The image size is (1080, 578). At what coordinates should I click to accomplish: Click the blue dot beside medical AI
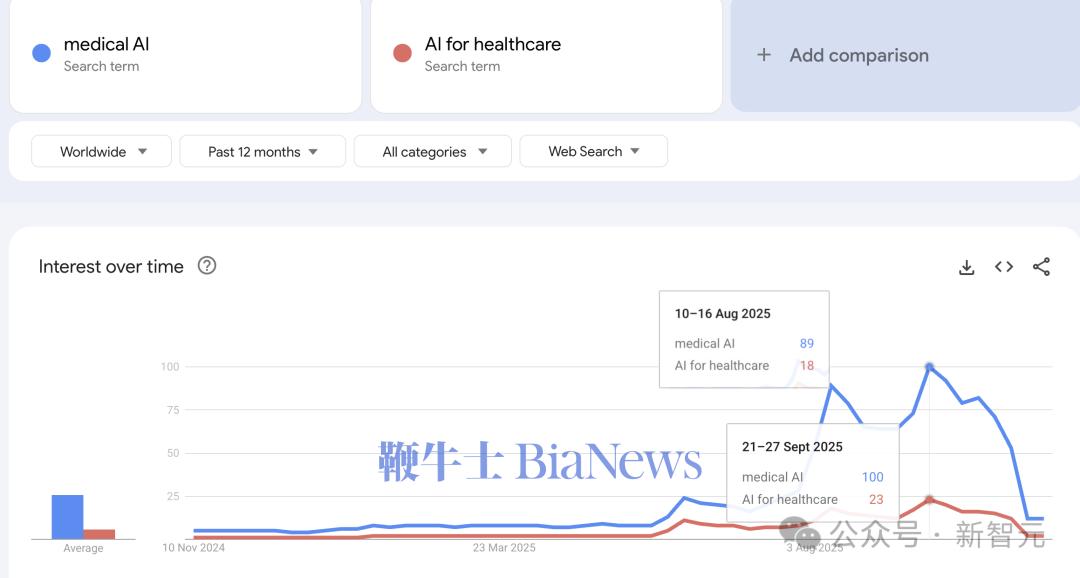pyautogui.click(x=41, y=54)
